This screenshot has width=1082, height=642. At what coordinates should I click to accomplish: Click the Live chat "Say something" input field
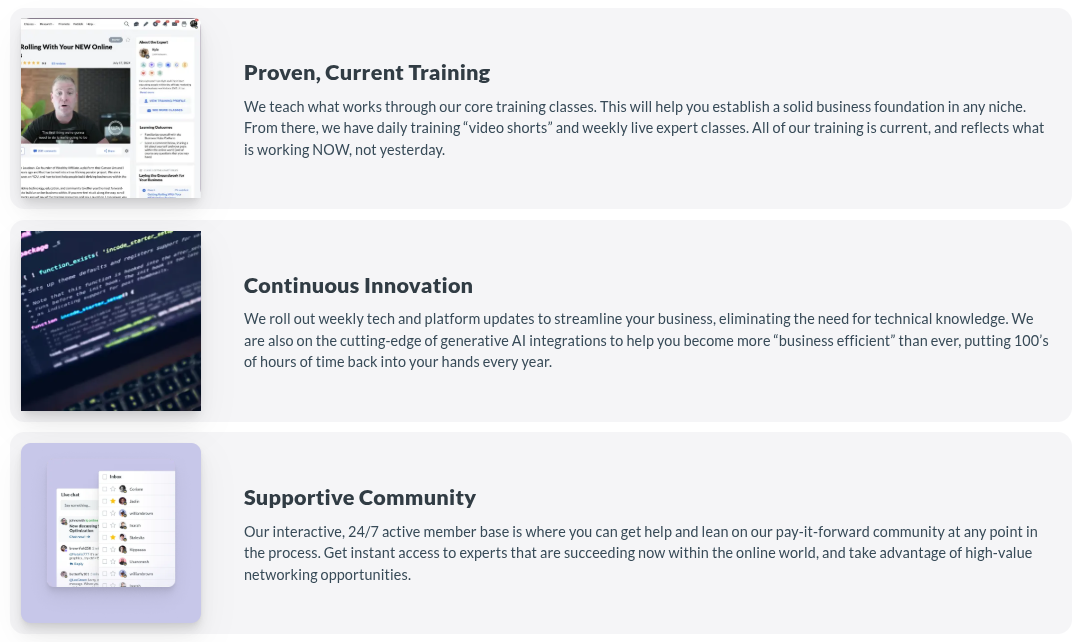pos(77,505)
